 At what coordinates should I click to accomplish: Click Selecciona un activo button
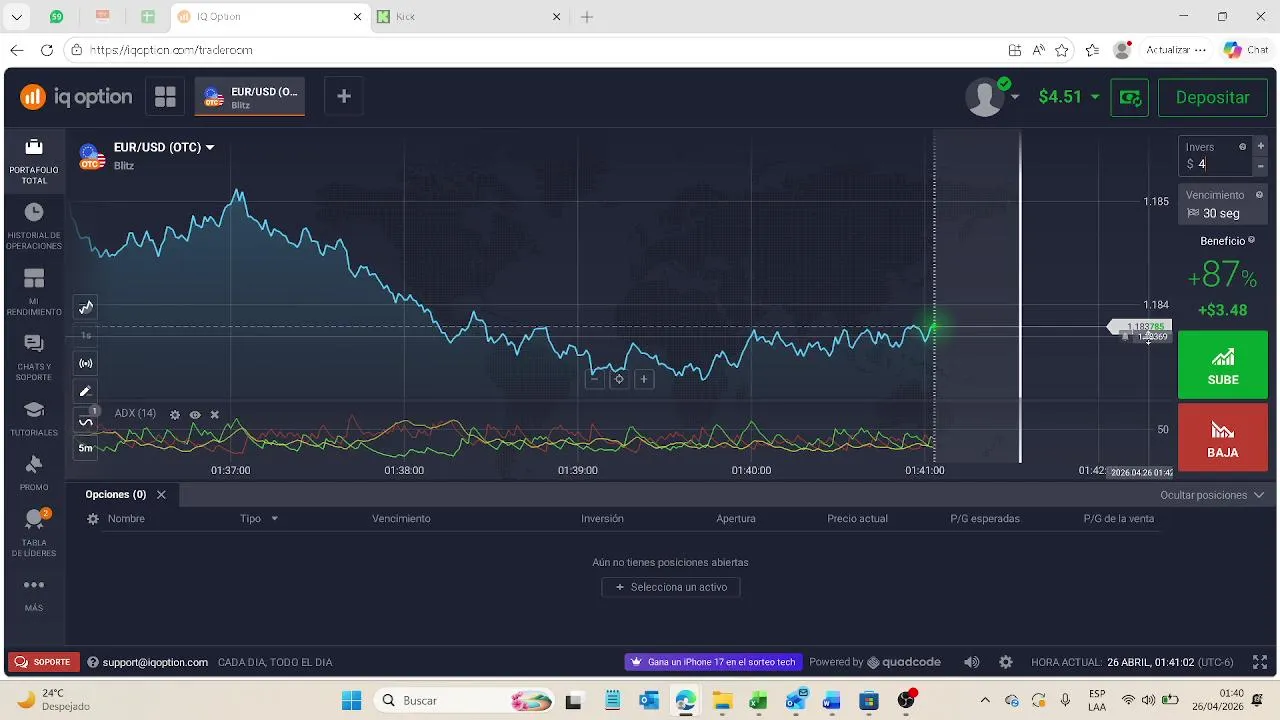(x=671, y=587)
